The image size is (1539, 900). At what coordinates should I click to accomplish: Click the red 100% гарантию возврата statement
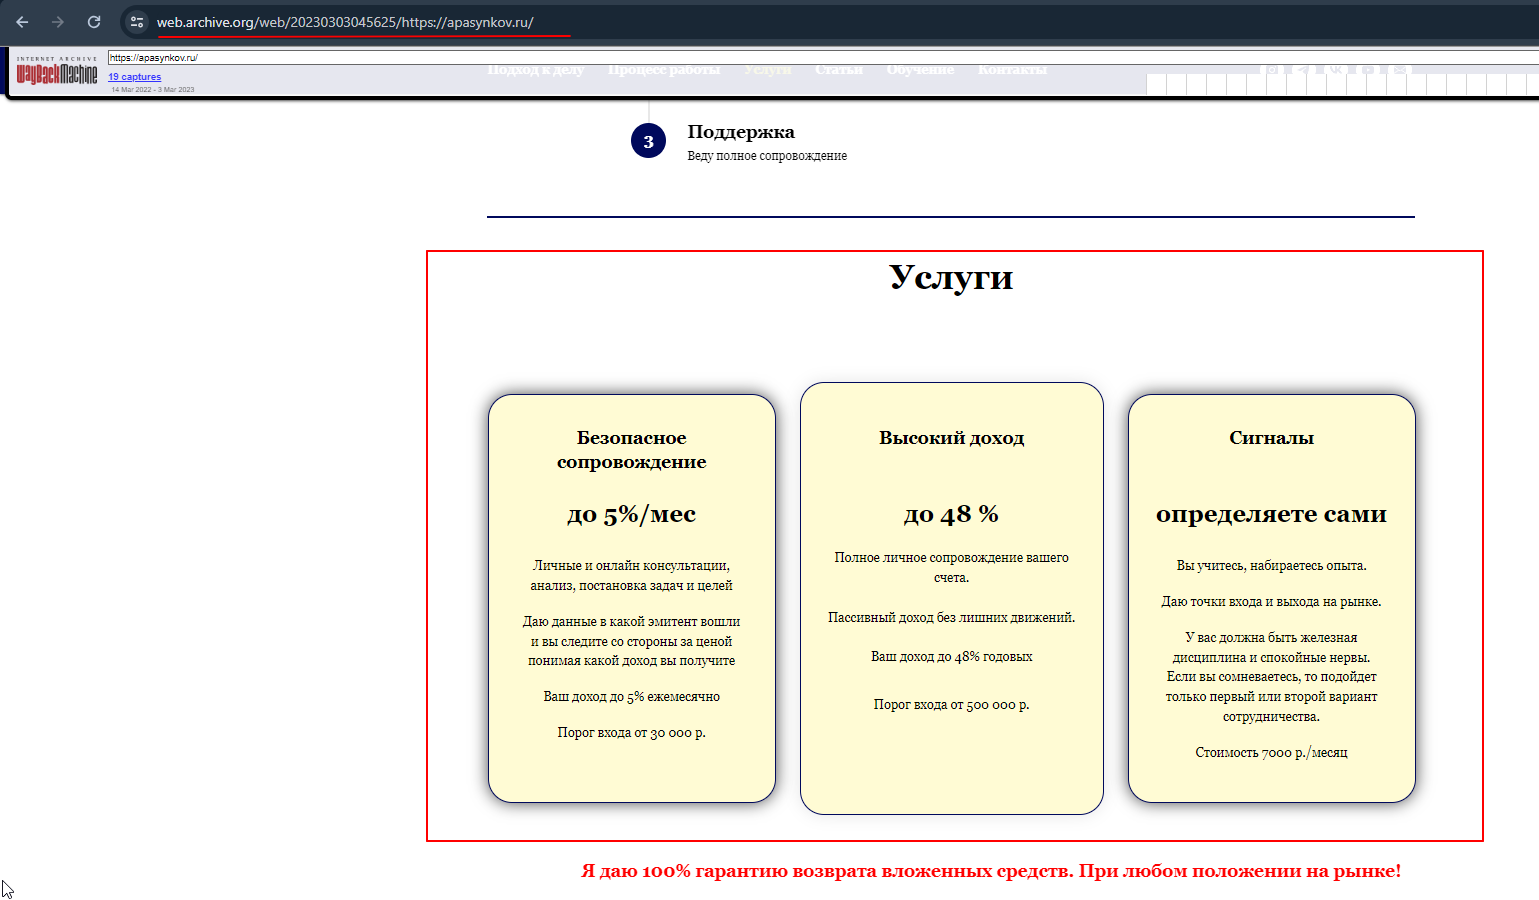(x=991, y=871)
